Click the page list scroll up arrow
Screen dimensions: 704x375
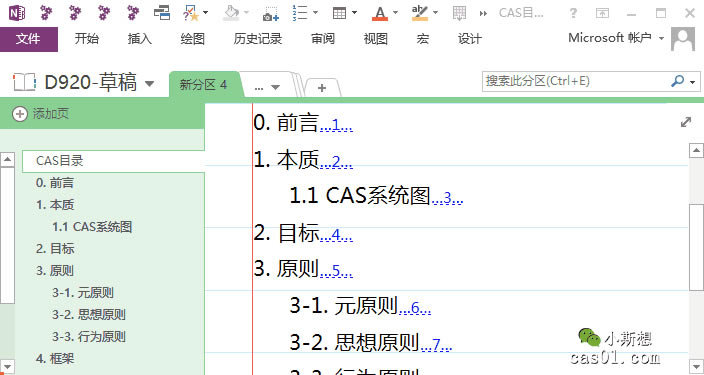coord(8,160)
